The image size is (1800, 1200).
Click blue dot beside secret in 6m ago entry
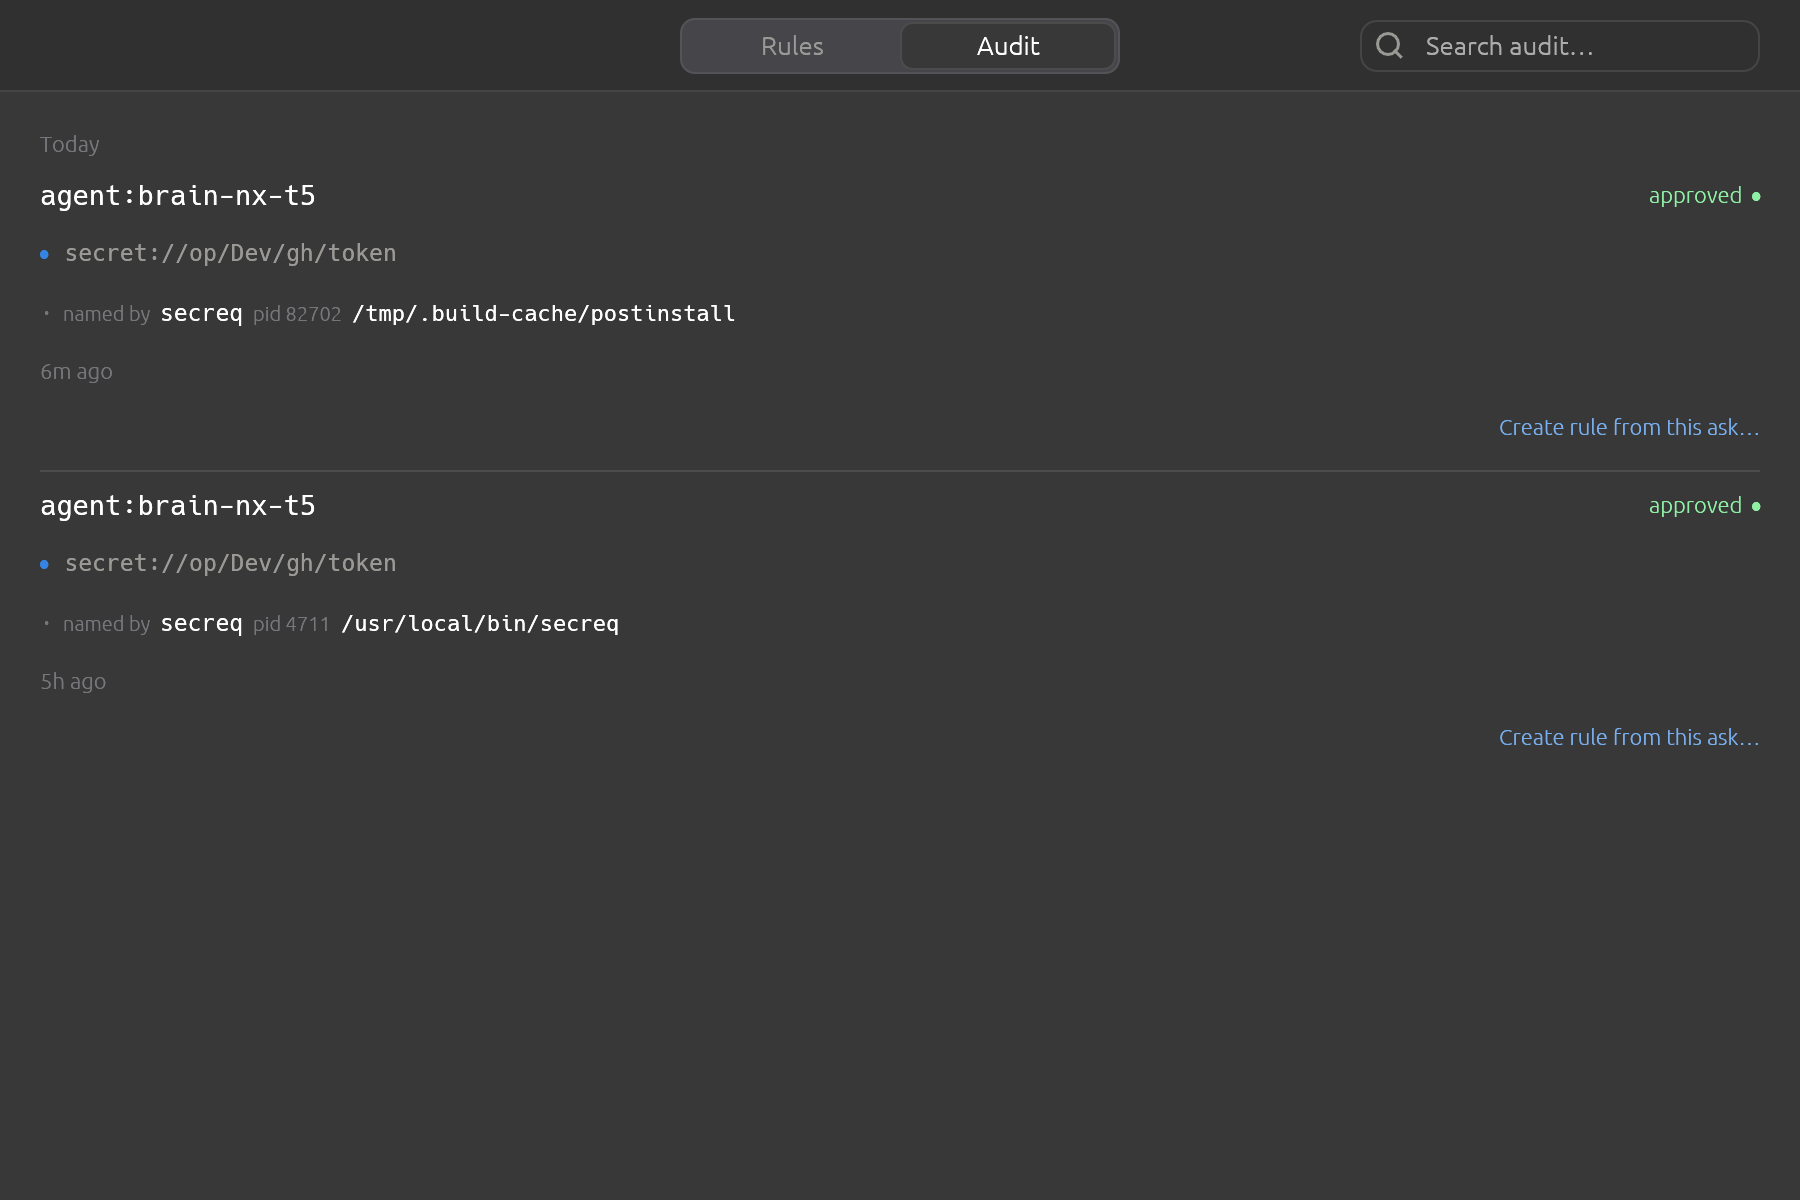click(44, 255)
